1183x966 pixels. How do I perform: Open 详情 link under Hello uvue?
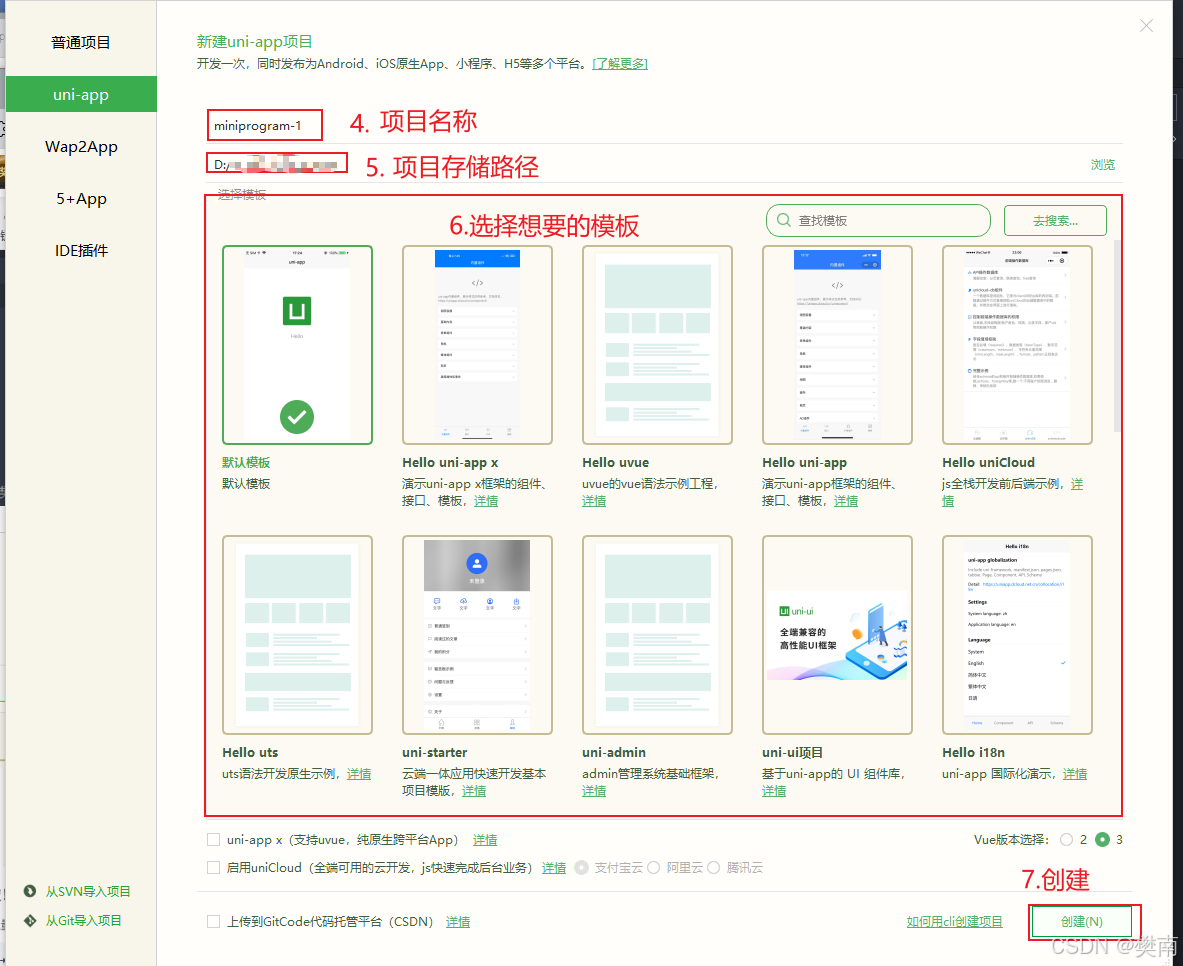(x=594, y=501)
